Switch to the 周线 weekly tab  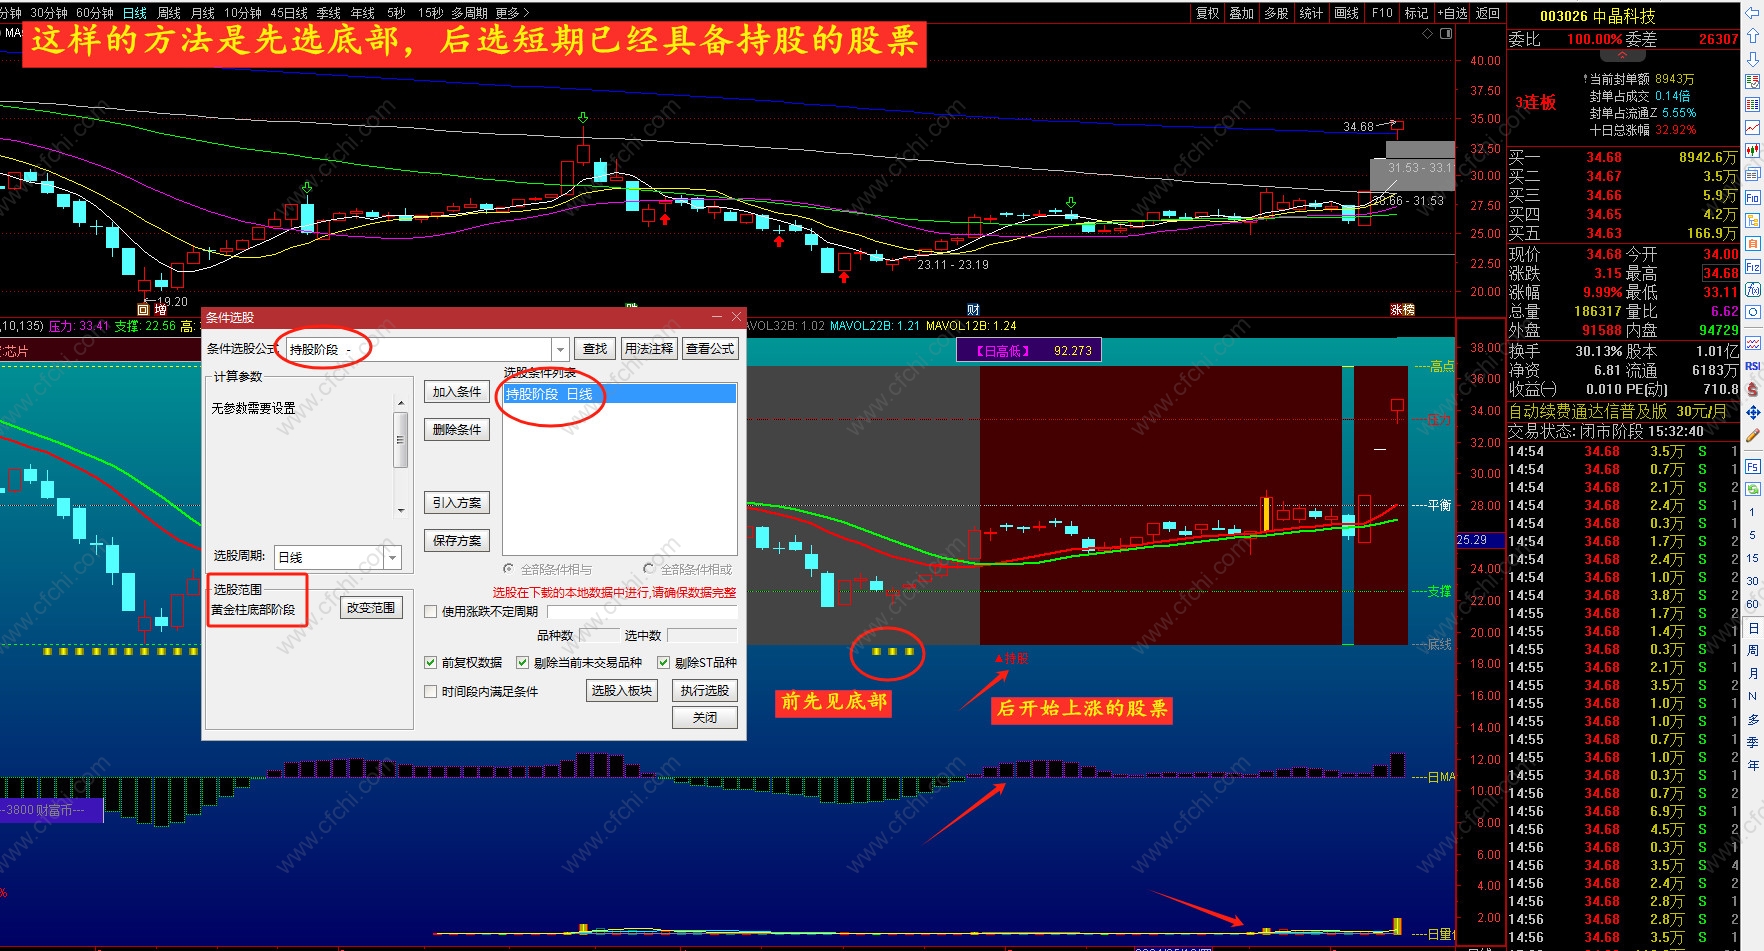pyautogui.click(x=169, y=13)
